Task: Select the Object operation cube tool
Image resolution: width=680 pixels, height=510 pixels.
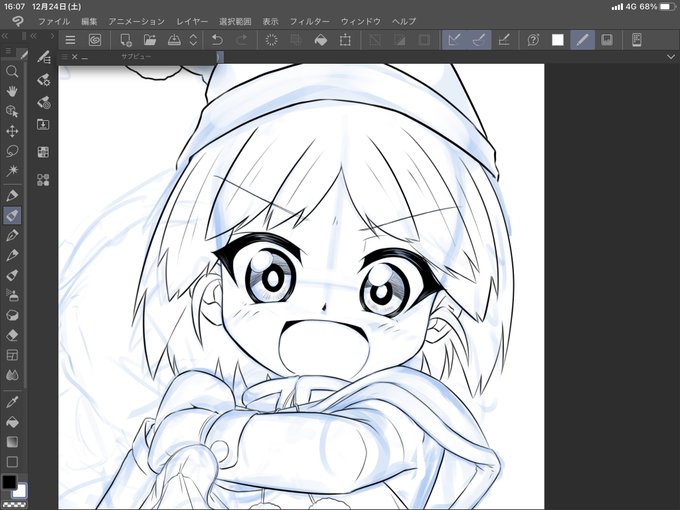Action: 12,111
